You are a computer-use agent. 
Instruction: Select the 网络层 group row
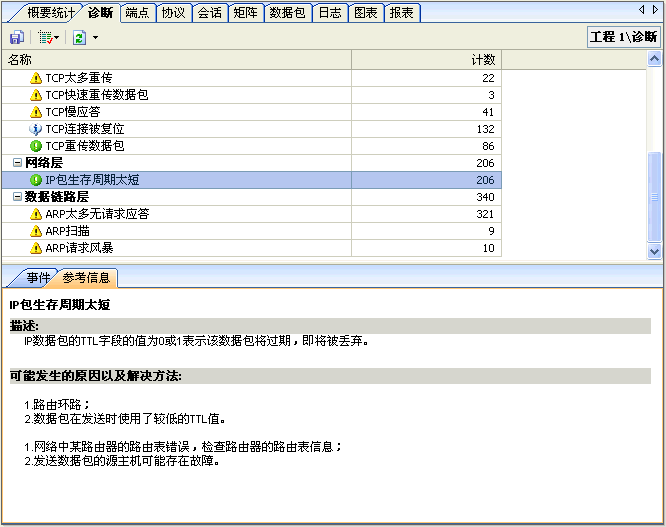tap(251, 163)
